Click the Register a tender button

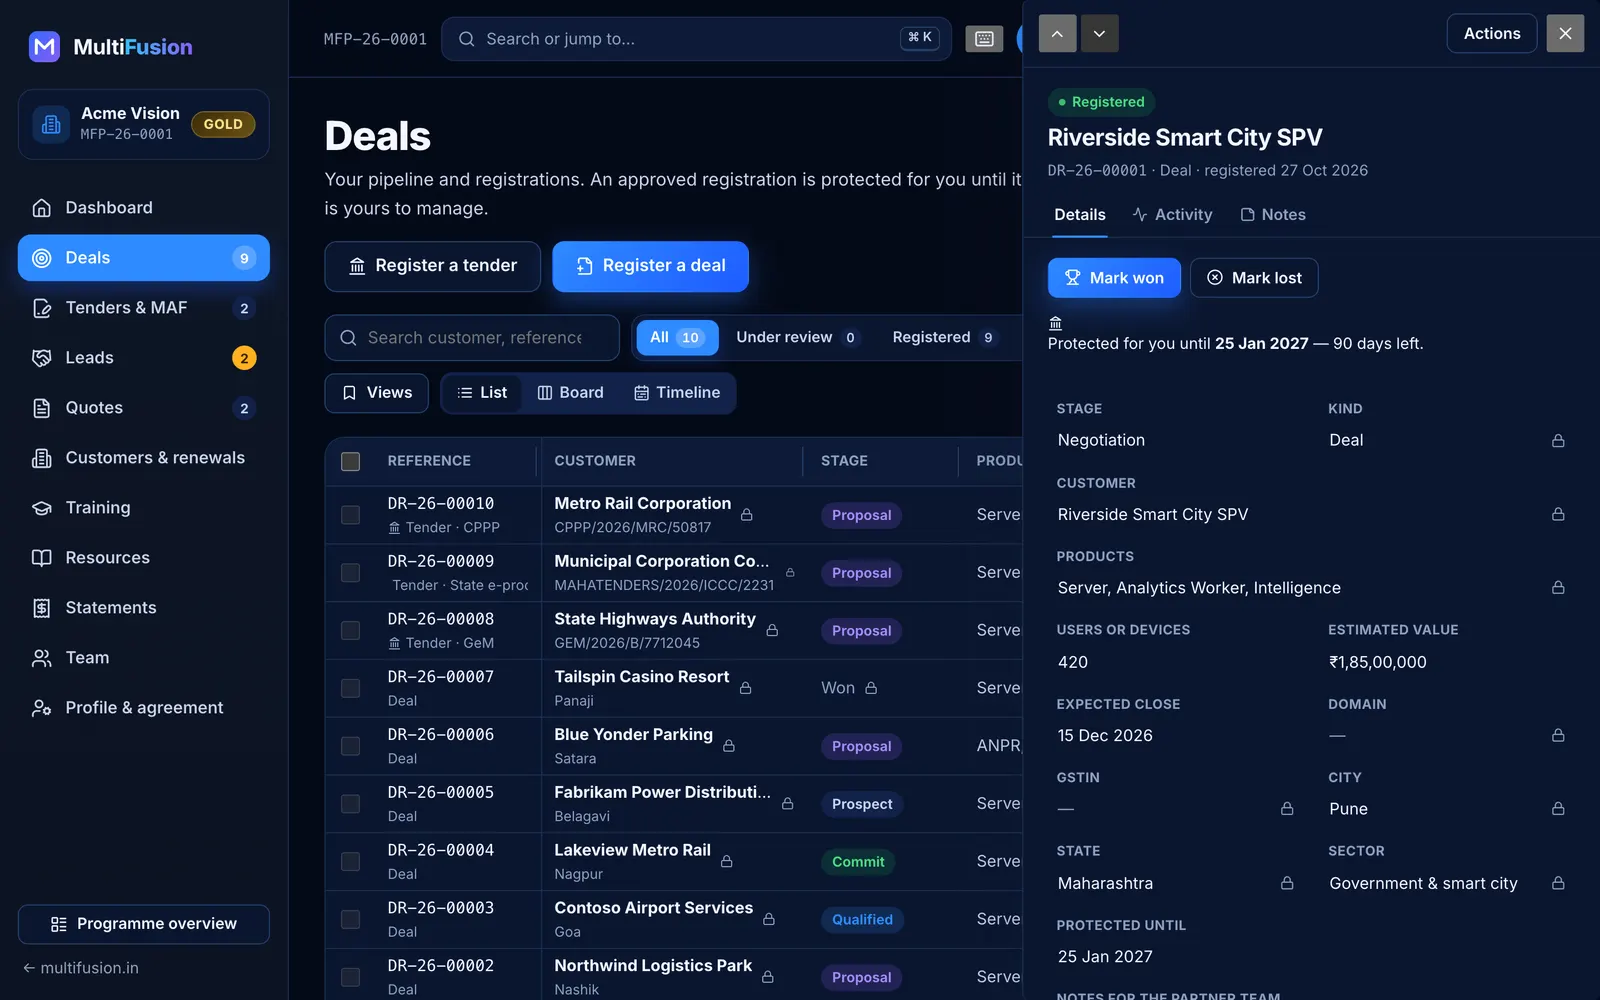tap(433, 266)
